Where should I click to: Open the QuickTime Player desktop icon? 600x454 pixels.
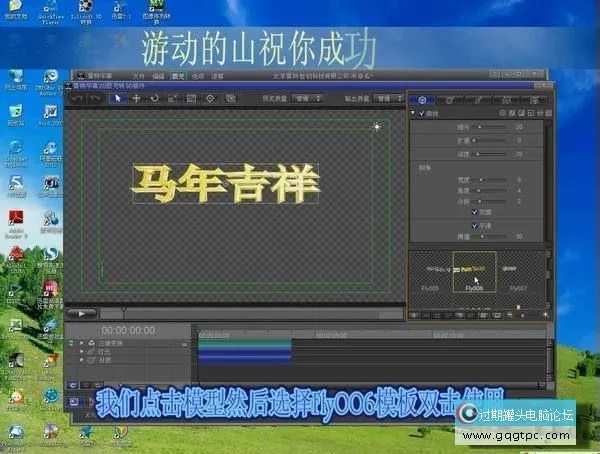pyautogui.click(x=50, y=13)
